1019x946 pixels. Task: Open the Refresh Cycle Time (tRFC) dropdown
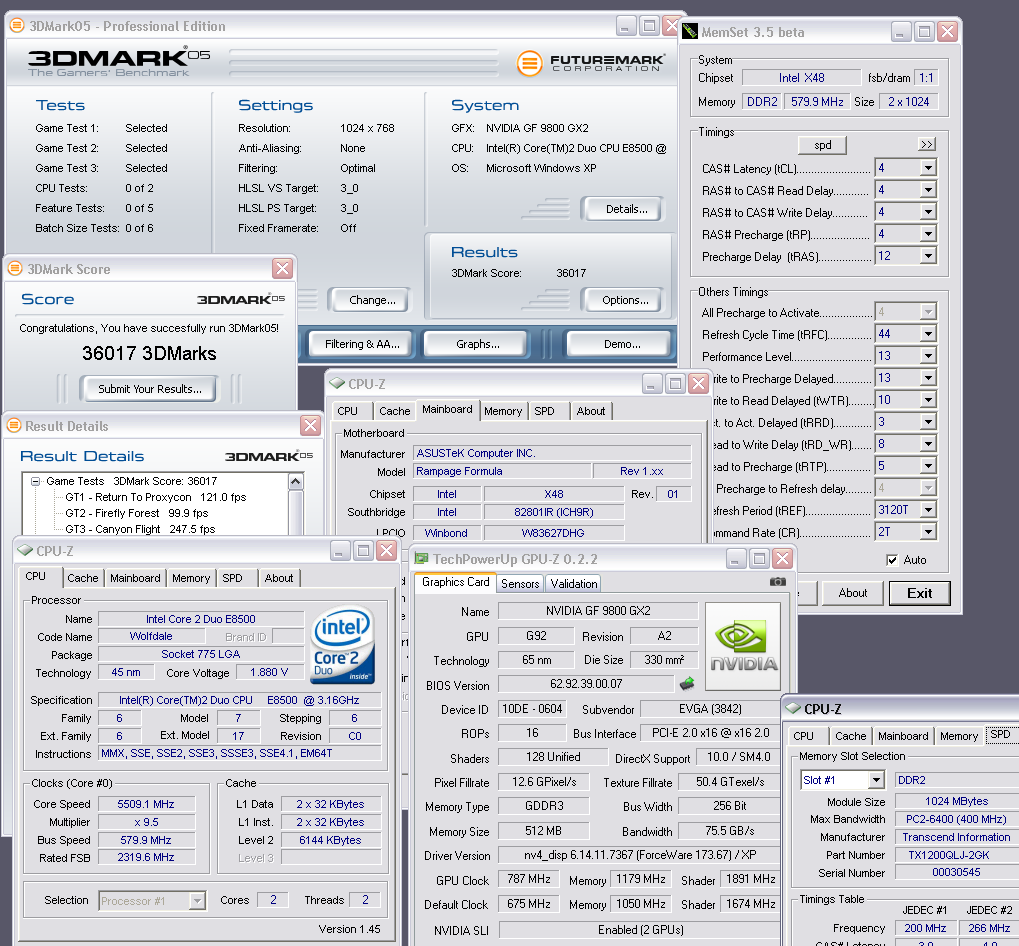[x=927, y=334]
